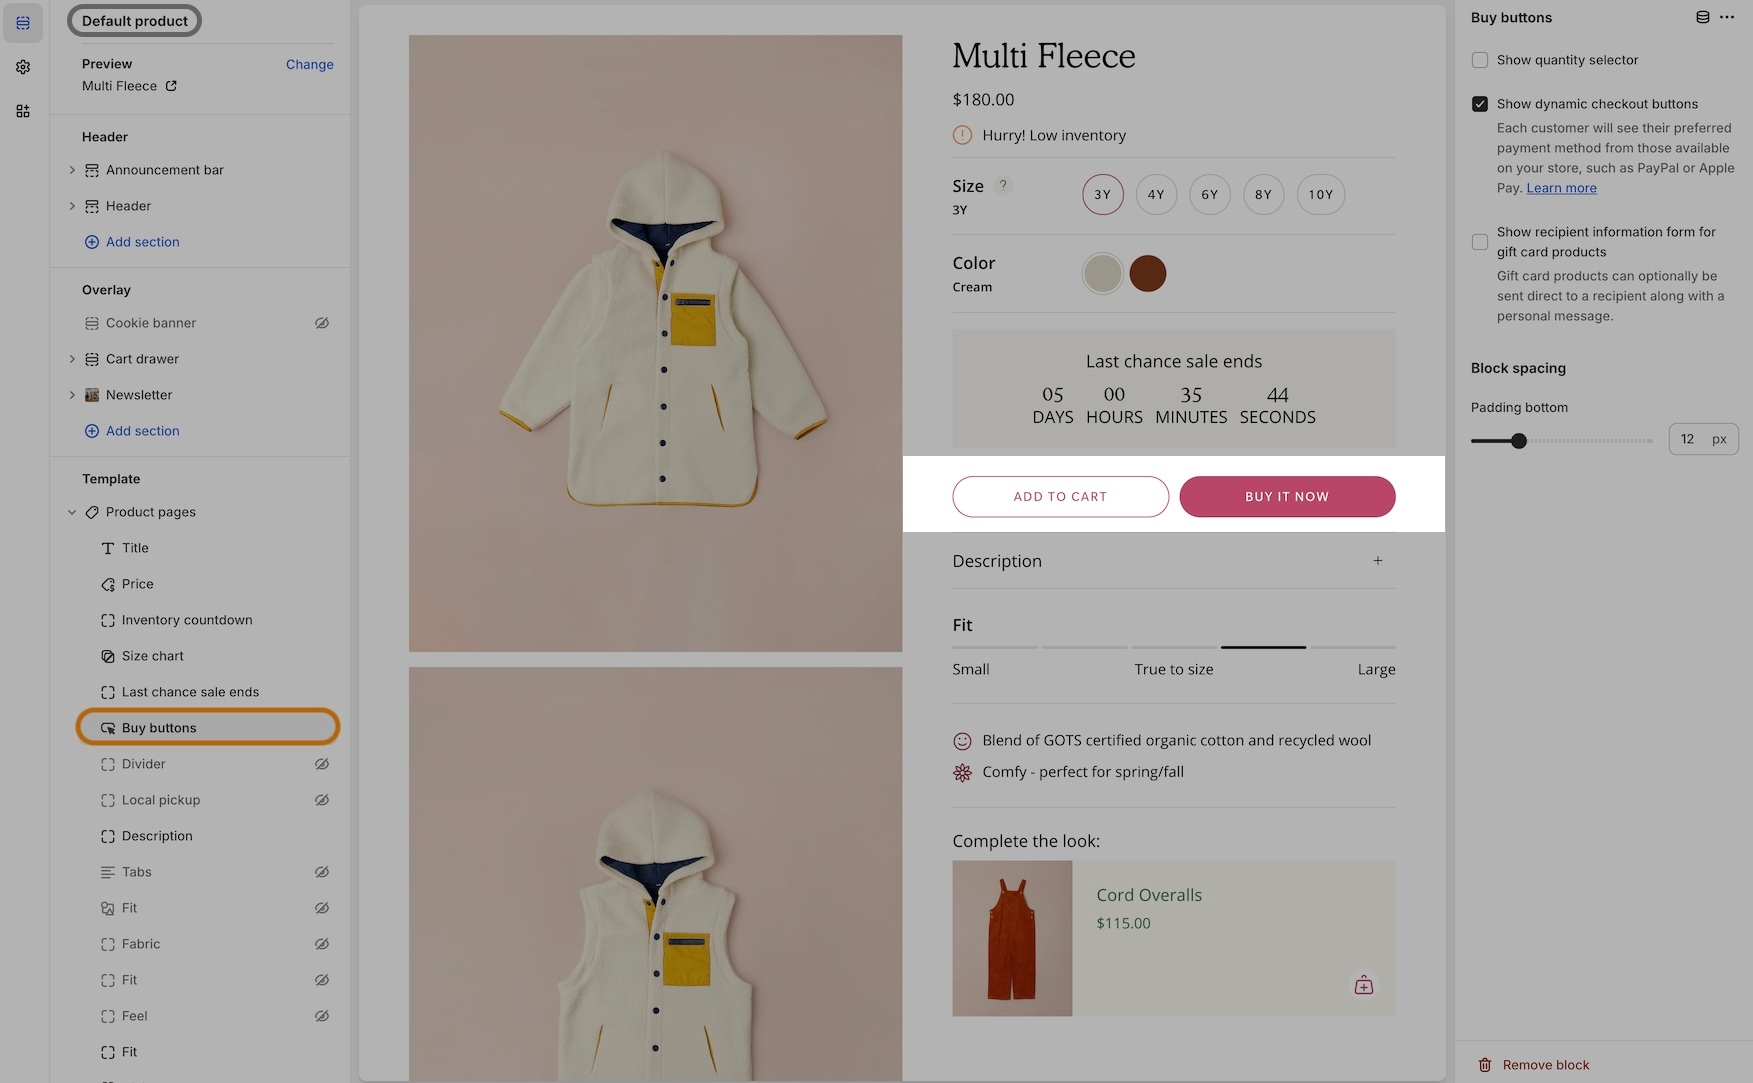Open the dynamic source database icon
1753x1083 pixels.
pyautogui.click(x=1702, y=17)
